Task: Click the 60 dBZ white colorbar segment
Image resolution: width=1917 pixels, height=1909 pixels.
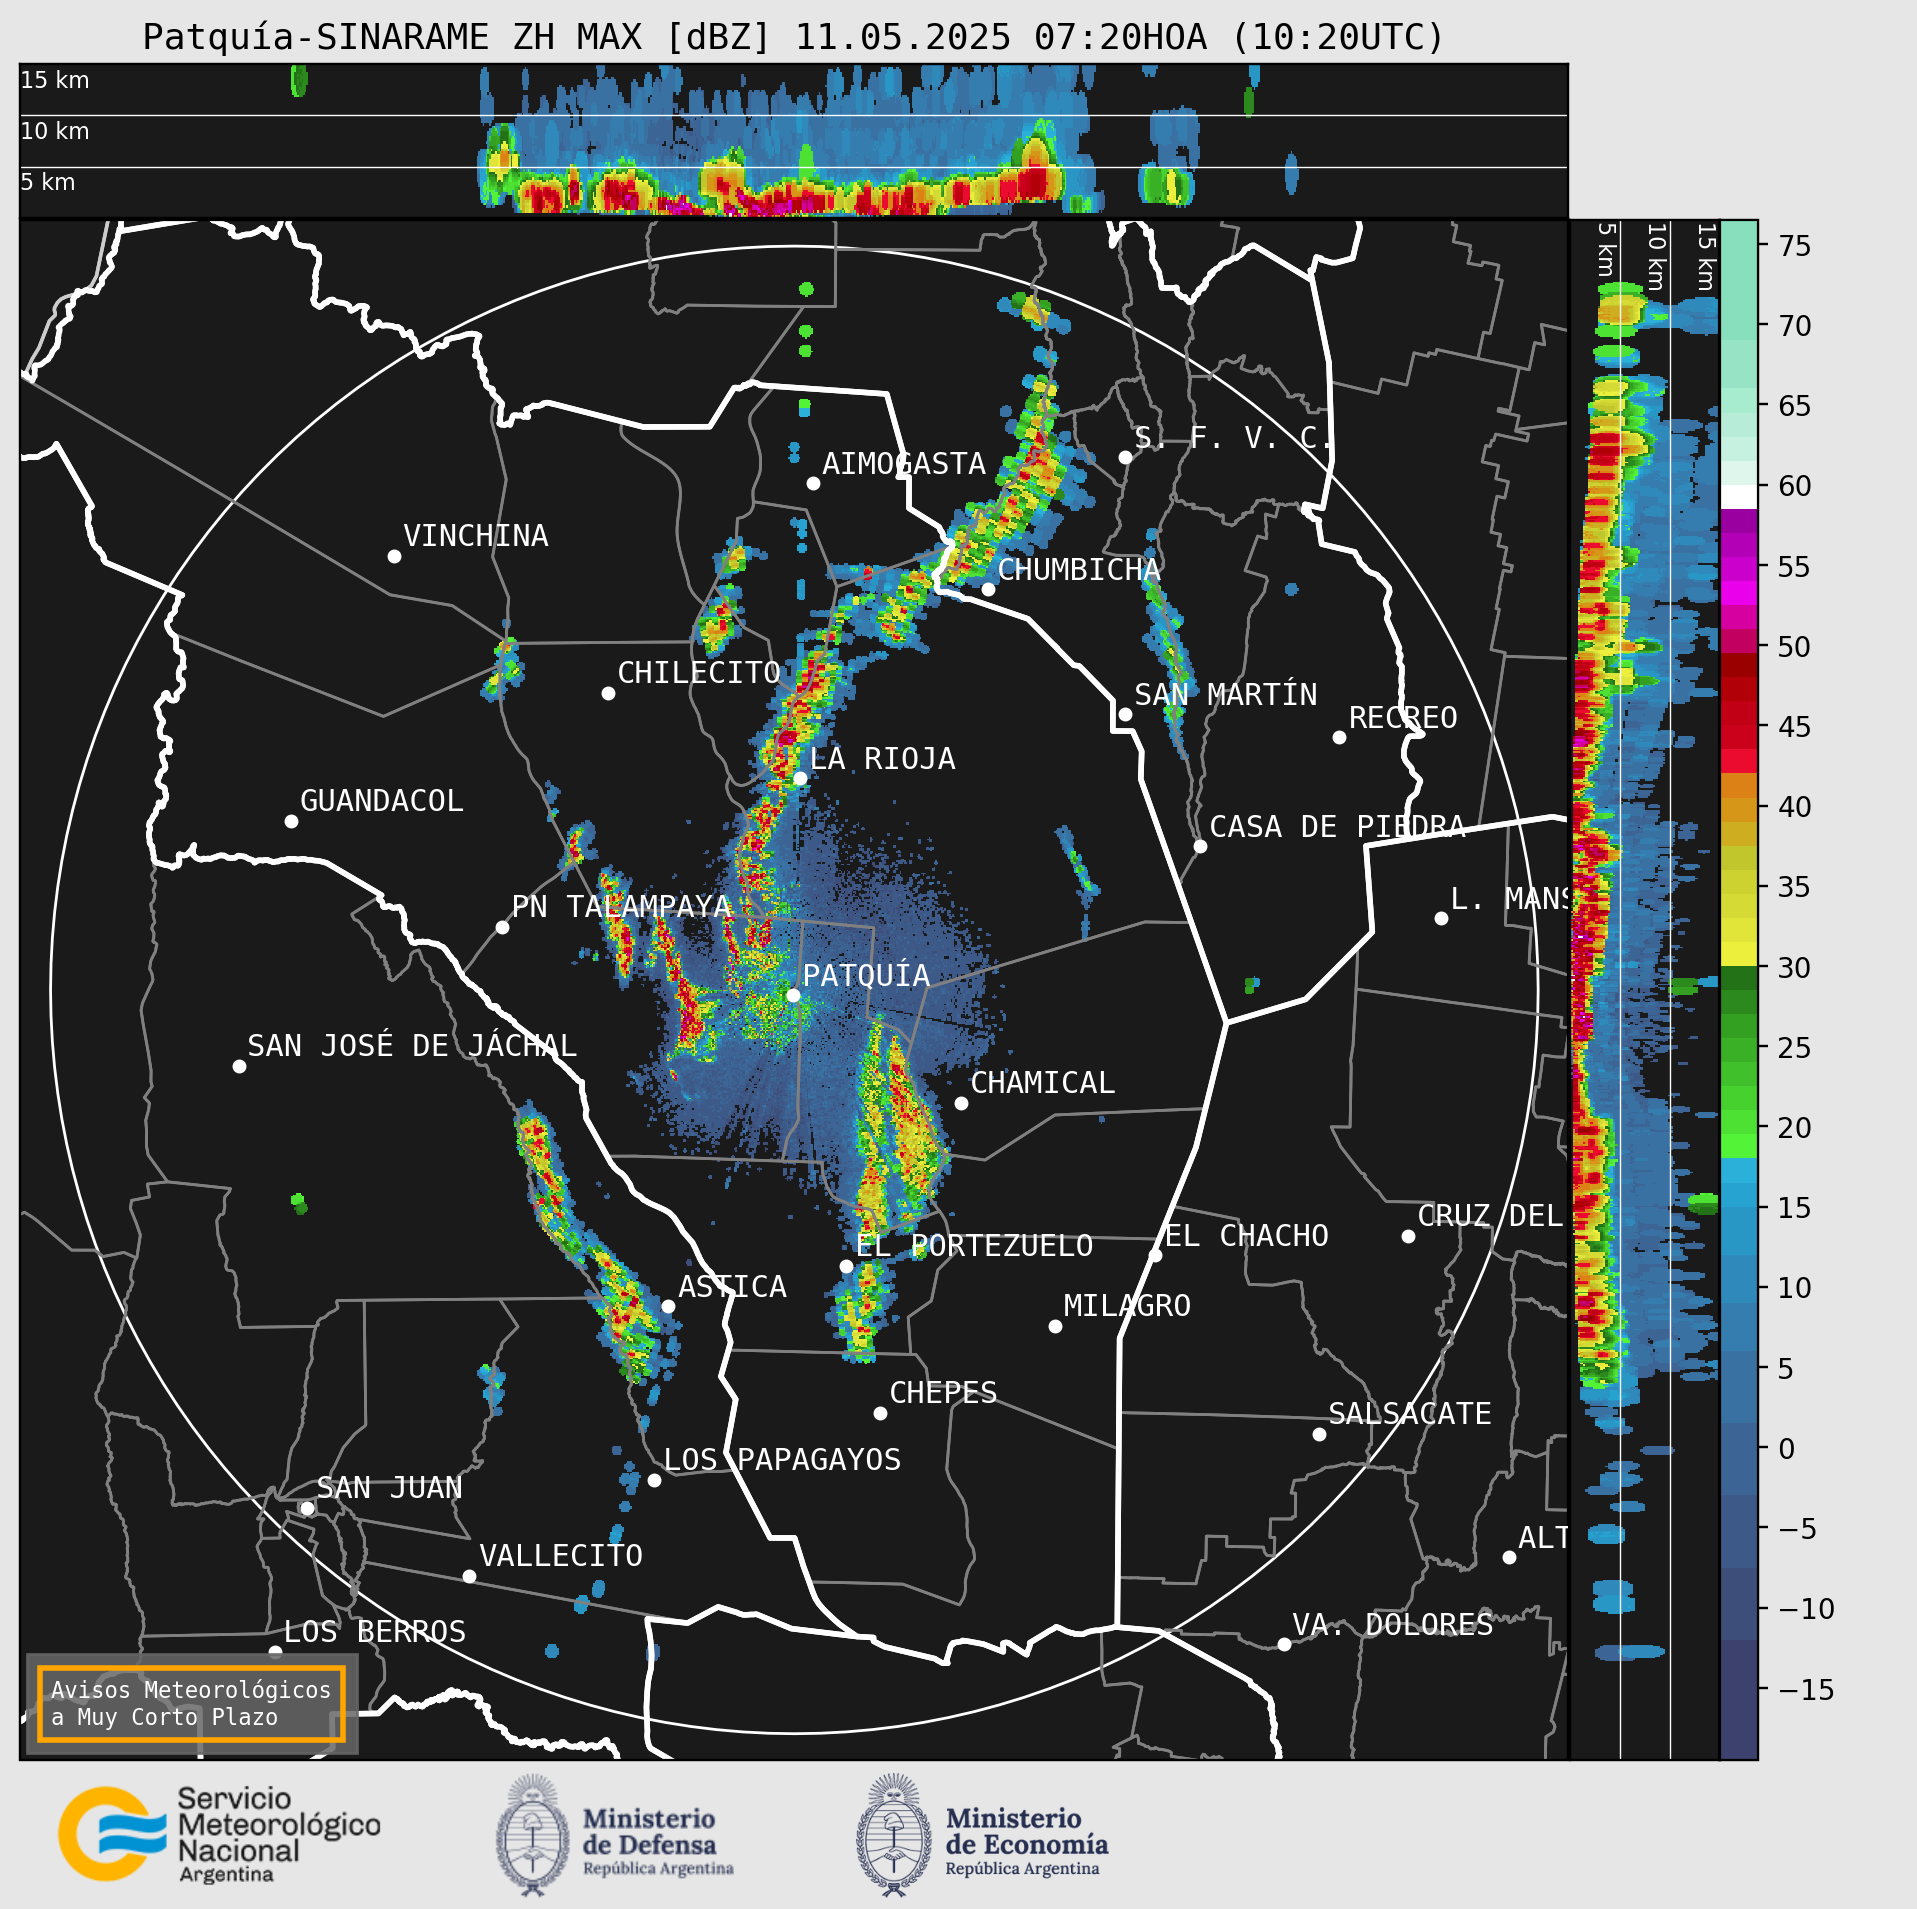Action: (x=1738, y=497)
